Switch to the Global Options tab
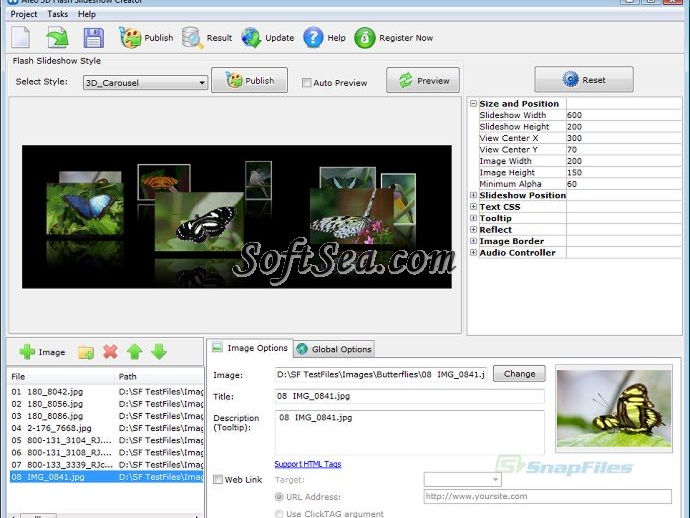Screen dimensions: 690x518 tap(334, 349)
